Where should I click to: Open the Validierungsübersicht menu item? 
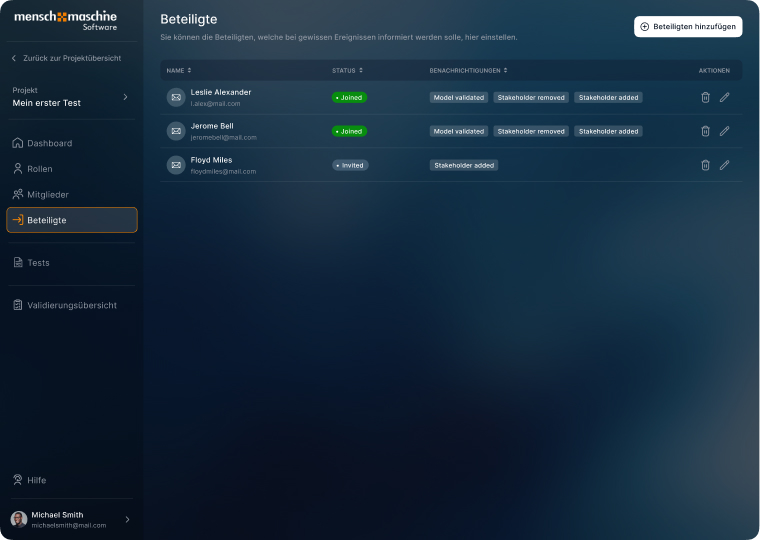coord(72,305)
